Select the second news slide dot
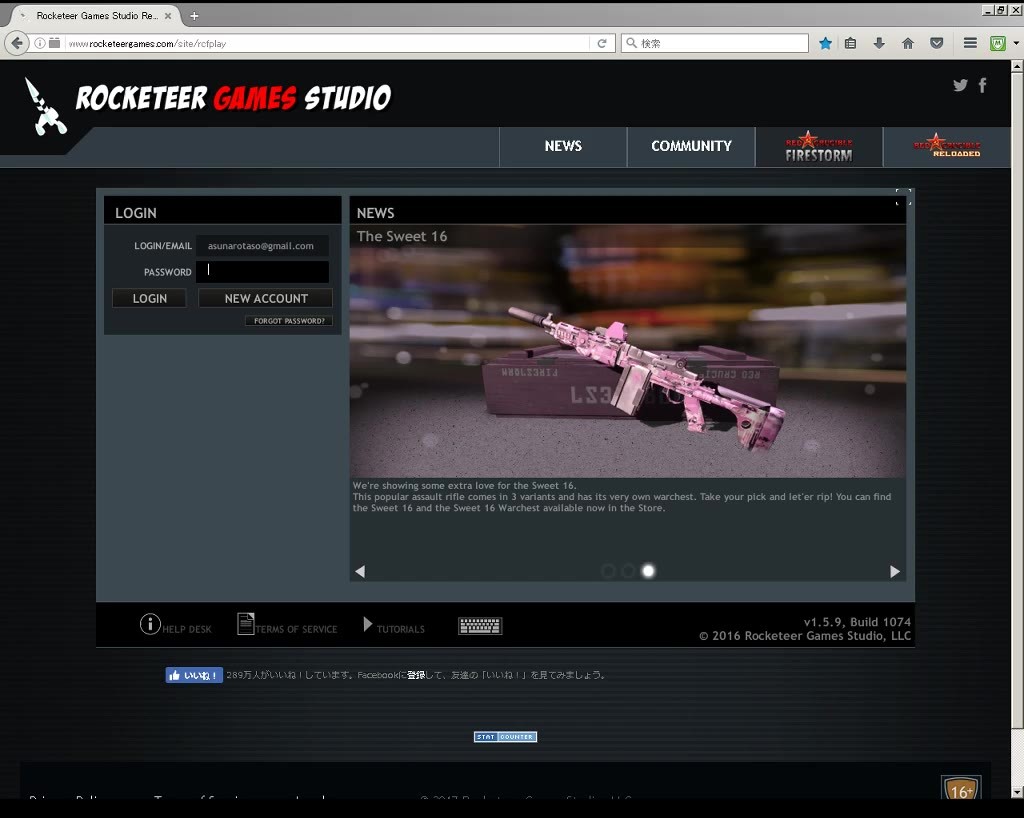Screen dimensions: 1024x818 pyautogui.click(x=628, y=571)
